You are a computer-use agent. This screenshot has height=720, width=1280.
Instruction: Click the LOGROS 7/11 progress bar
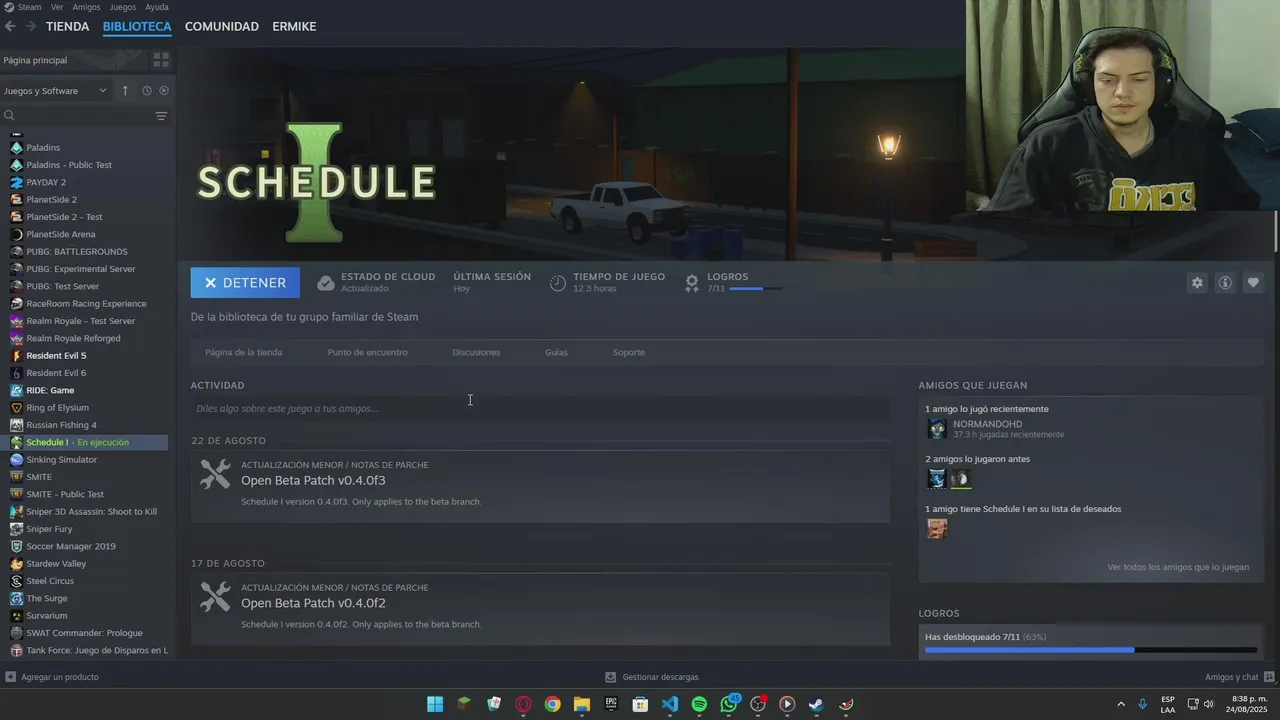(x=755, y=289)
